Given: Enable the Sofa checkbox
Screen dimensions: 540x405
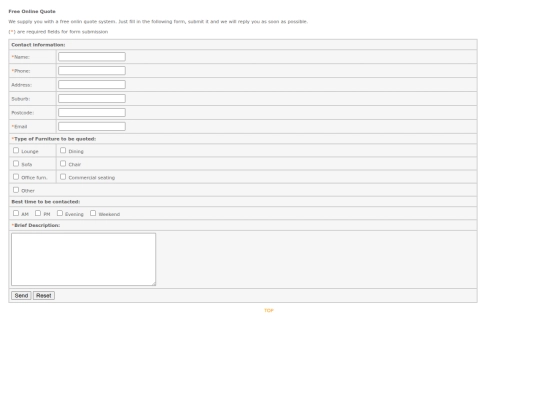Looking at the screenshot, I should pos(16,164).
